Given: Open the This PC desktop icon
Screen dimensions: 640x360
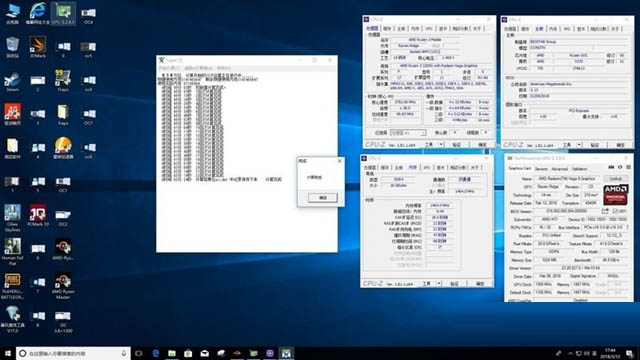Looking at the screenshot, I should pos(12,13).
